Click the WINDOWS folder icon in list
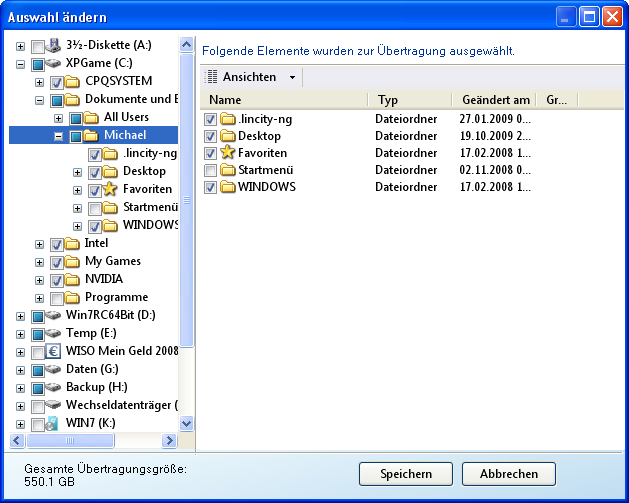The image size is (629, 503). (x=228, y=187)
